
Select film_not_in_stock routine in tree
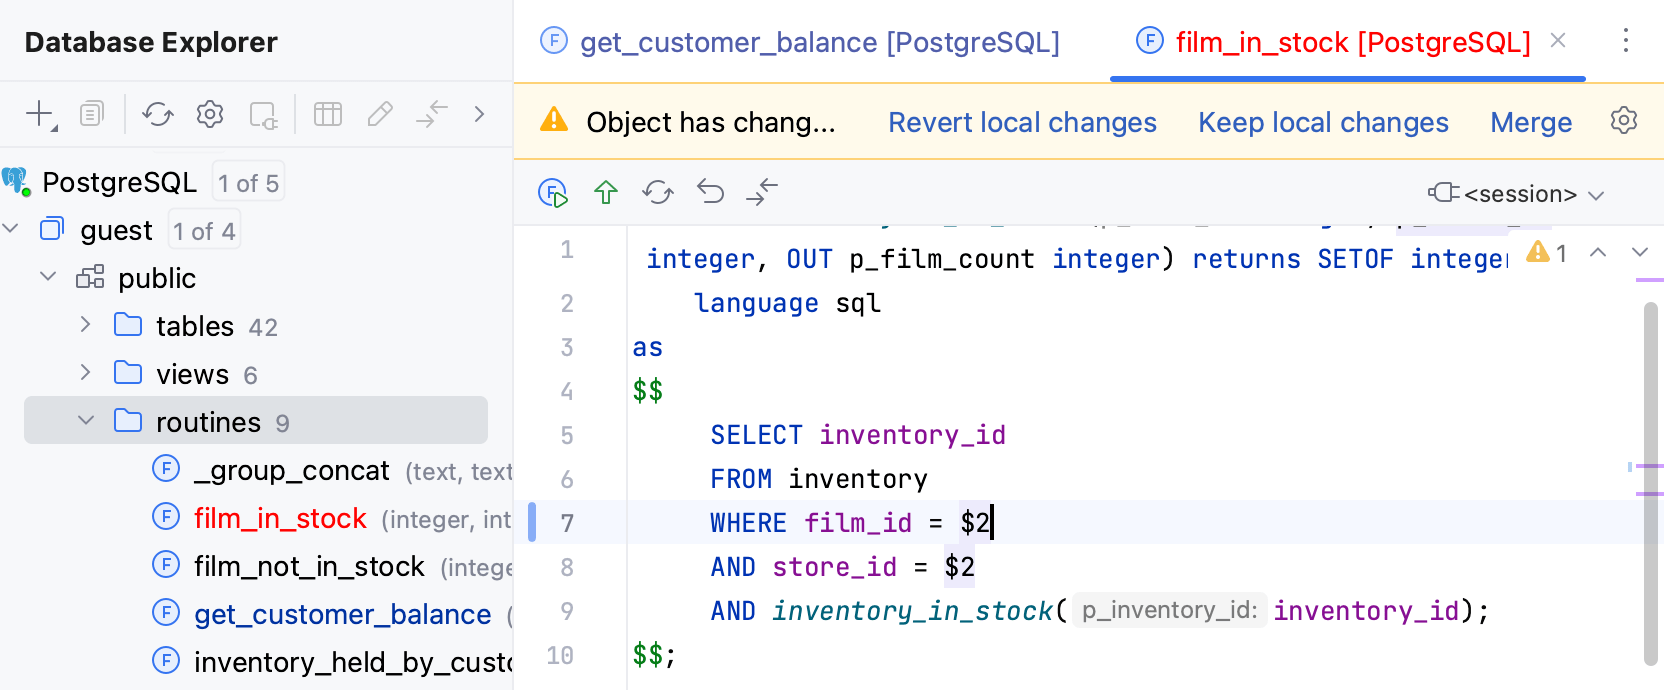pyautogui.click(x=309, y=566)
